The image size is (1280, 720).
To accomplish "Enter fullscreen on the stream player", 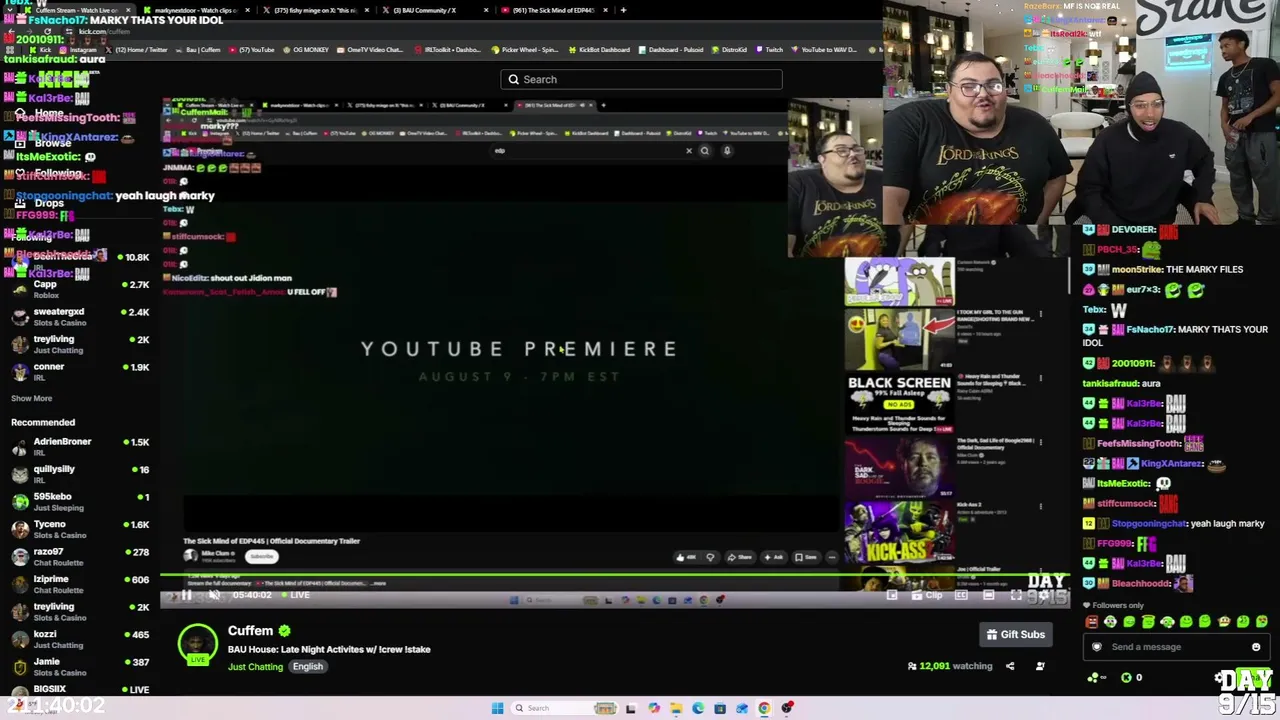I will coord(1016,595).
